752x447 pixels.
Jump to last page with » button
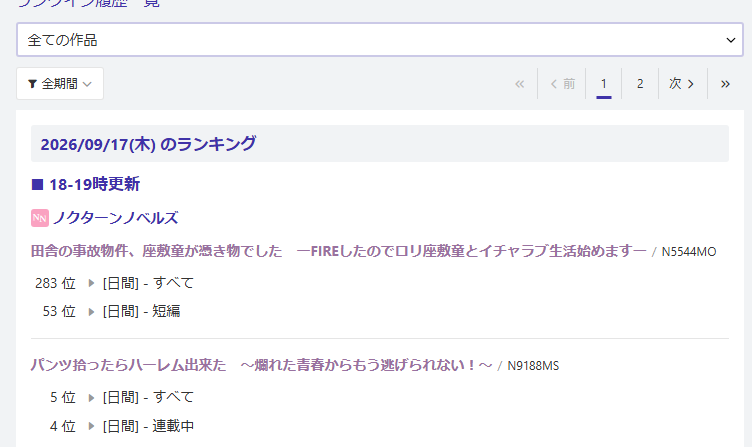pyautogui.click(x=725, y=84)
